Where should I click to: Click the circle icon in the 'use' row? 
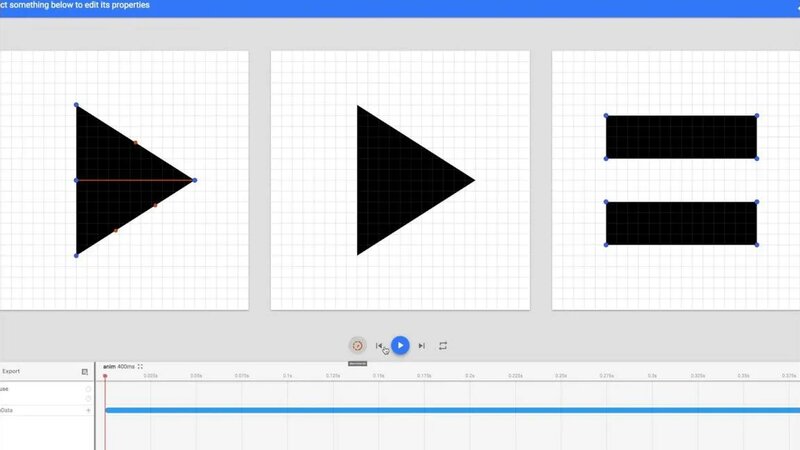[88, 389]
